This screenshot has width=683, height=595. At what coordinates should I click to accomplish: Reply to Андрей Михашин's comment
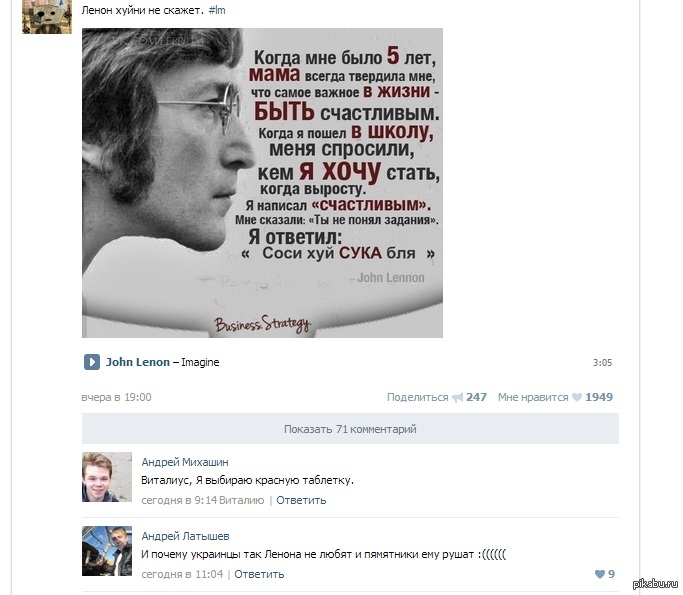tap(301, 500)
